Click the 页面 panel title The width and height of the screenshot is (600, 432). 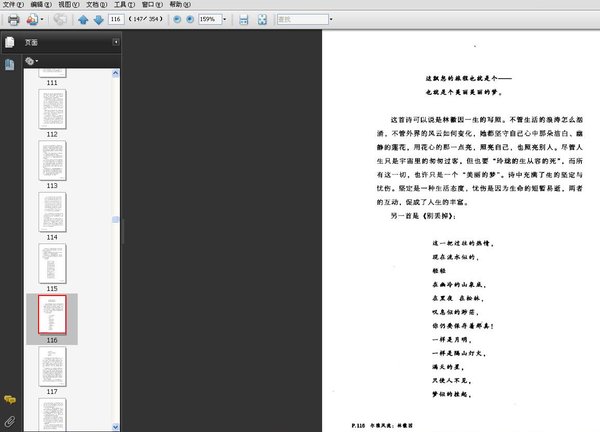pos(31,42)
